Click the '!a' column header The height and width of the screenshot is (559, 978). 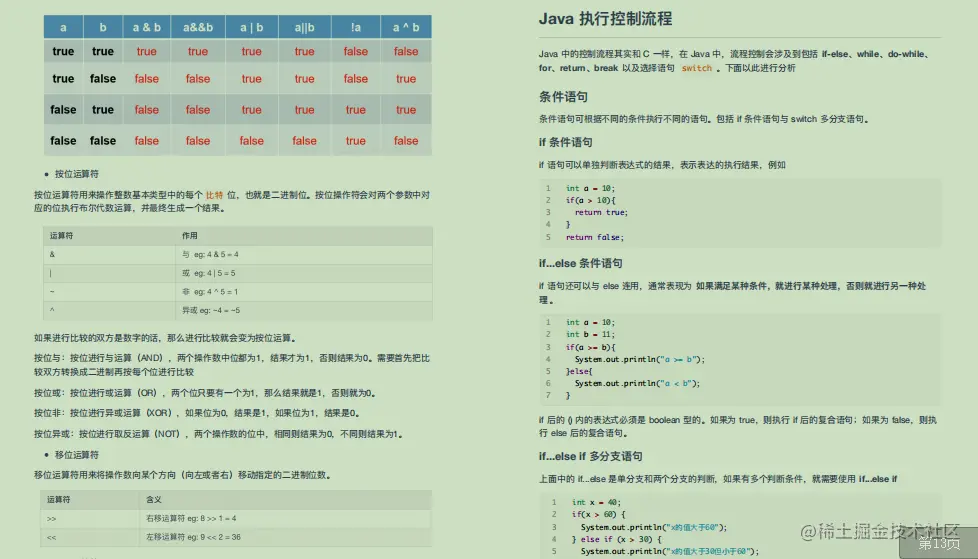(x=356, y=27)
